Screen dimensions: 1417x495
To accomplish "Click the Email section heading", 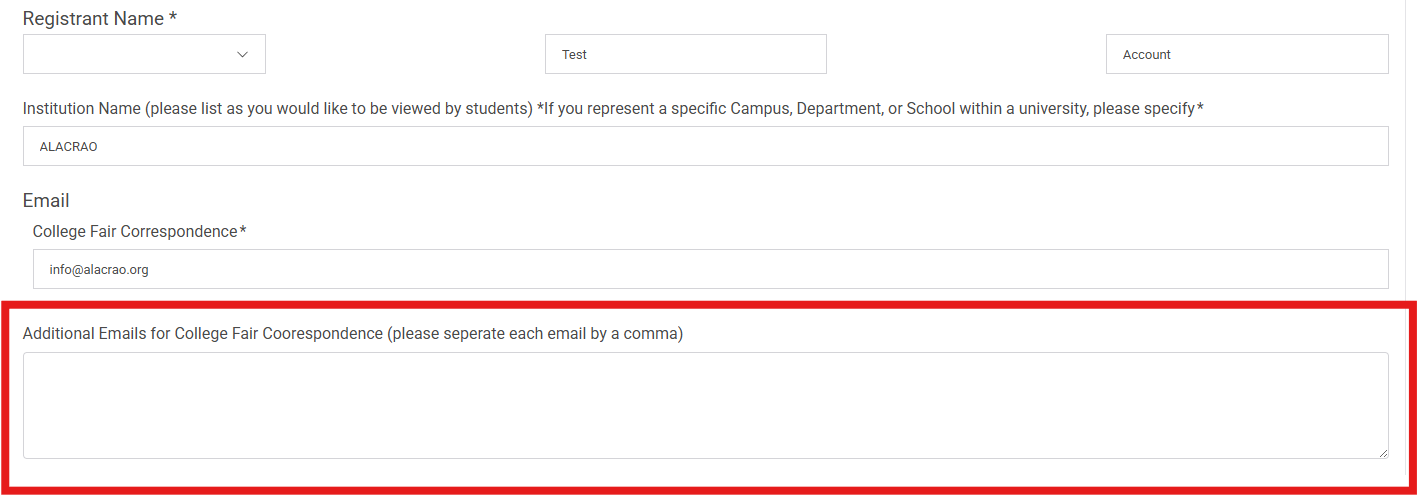I will coord(46,200).
